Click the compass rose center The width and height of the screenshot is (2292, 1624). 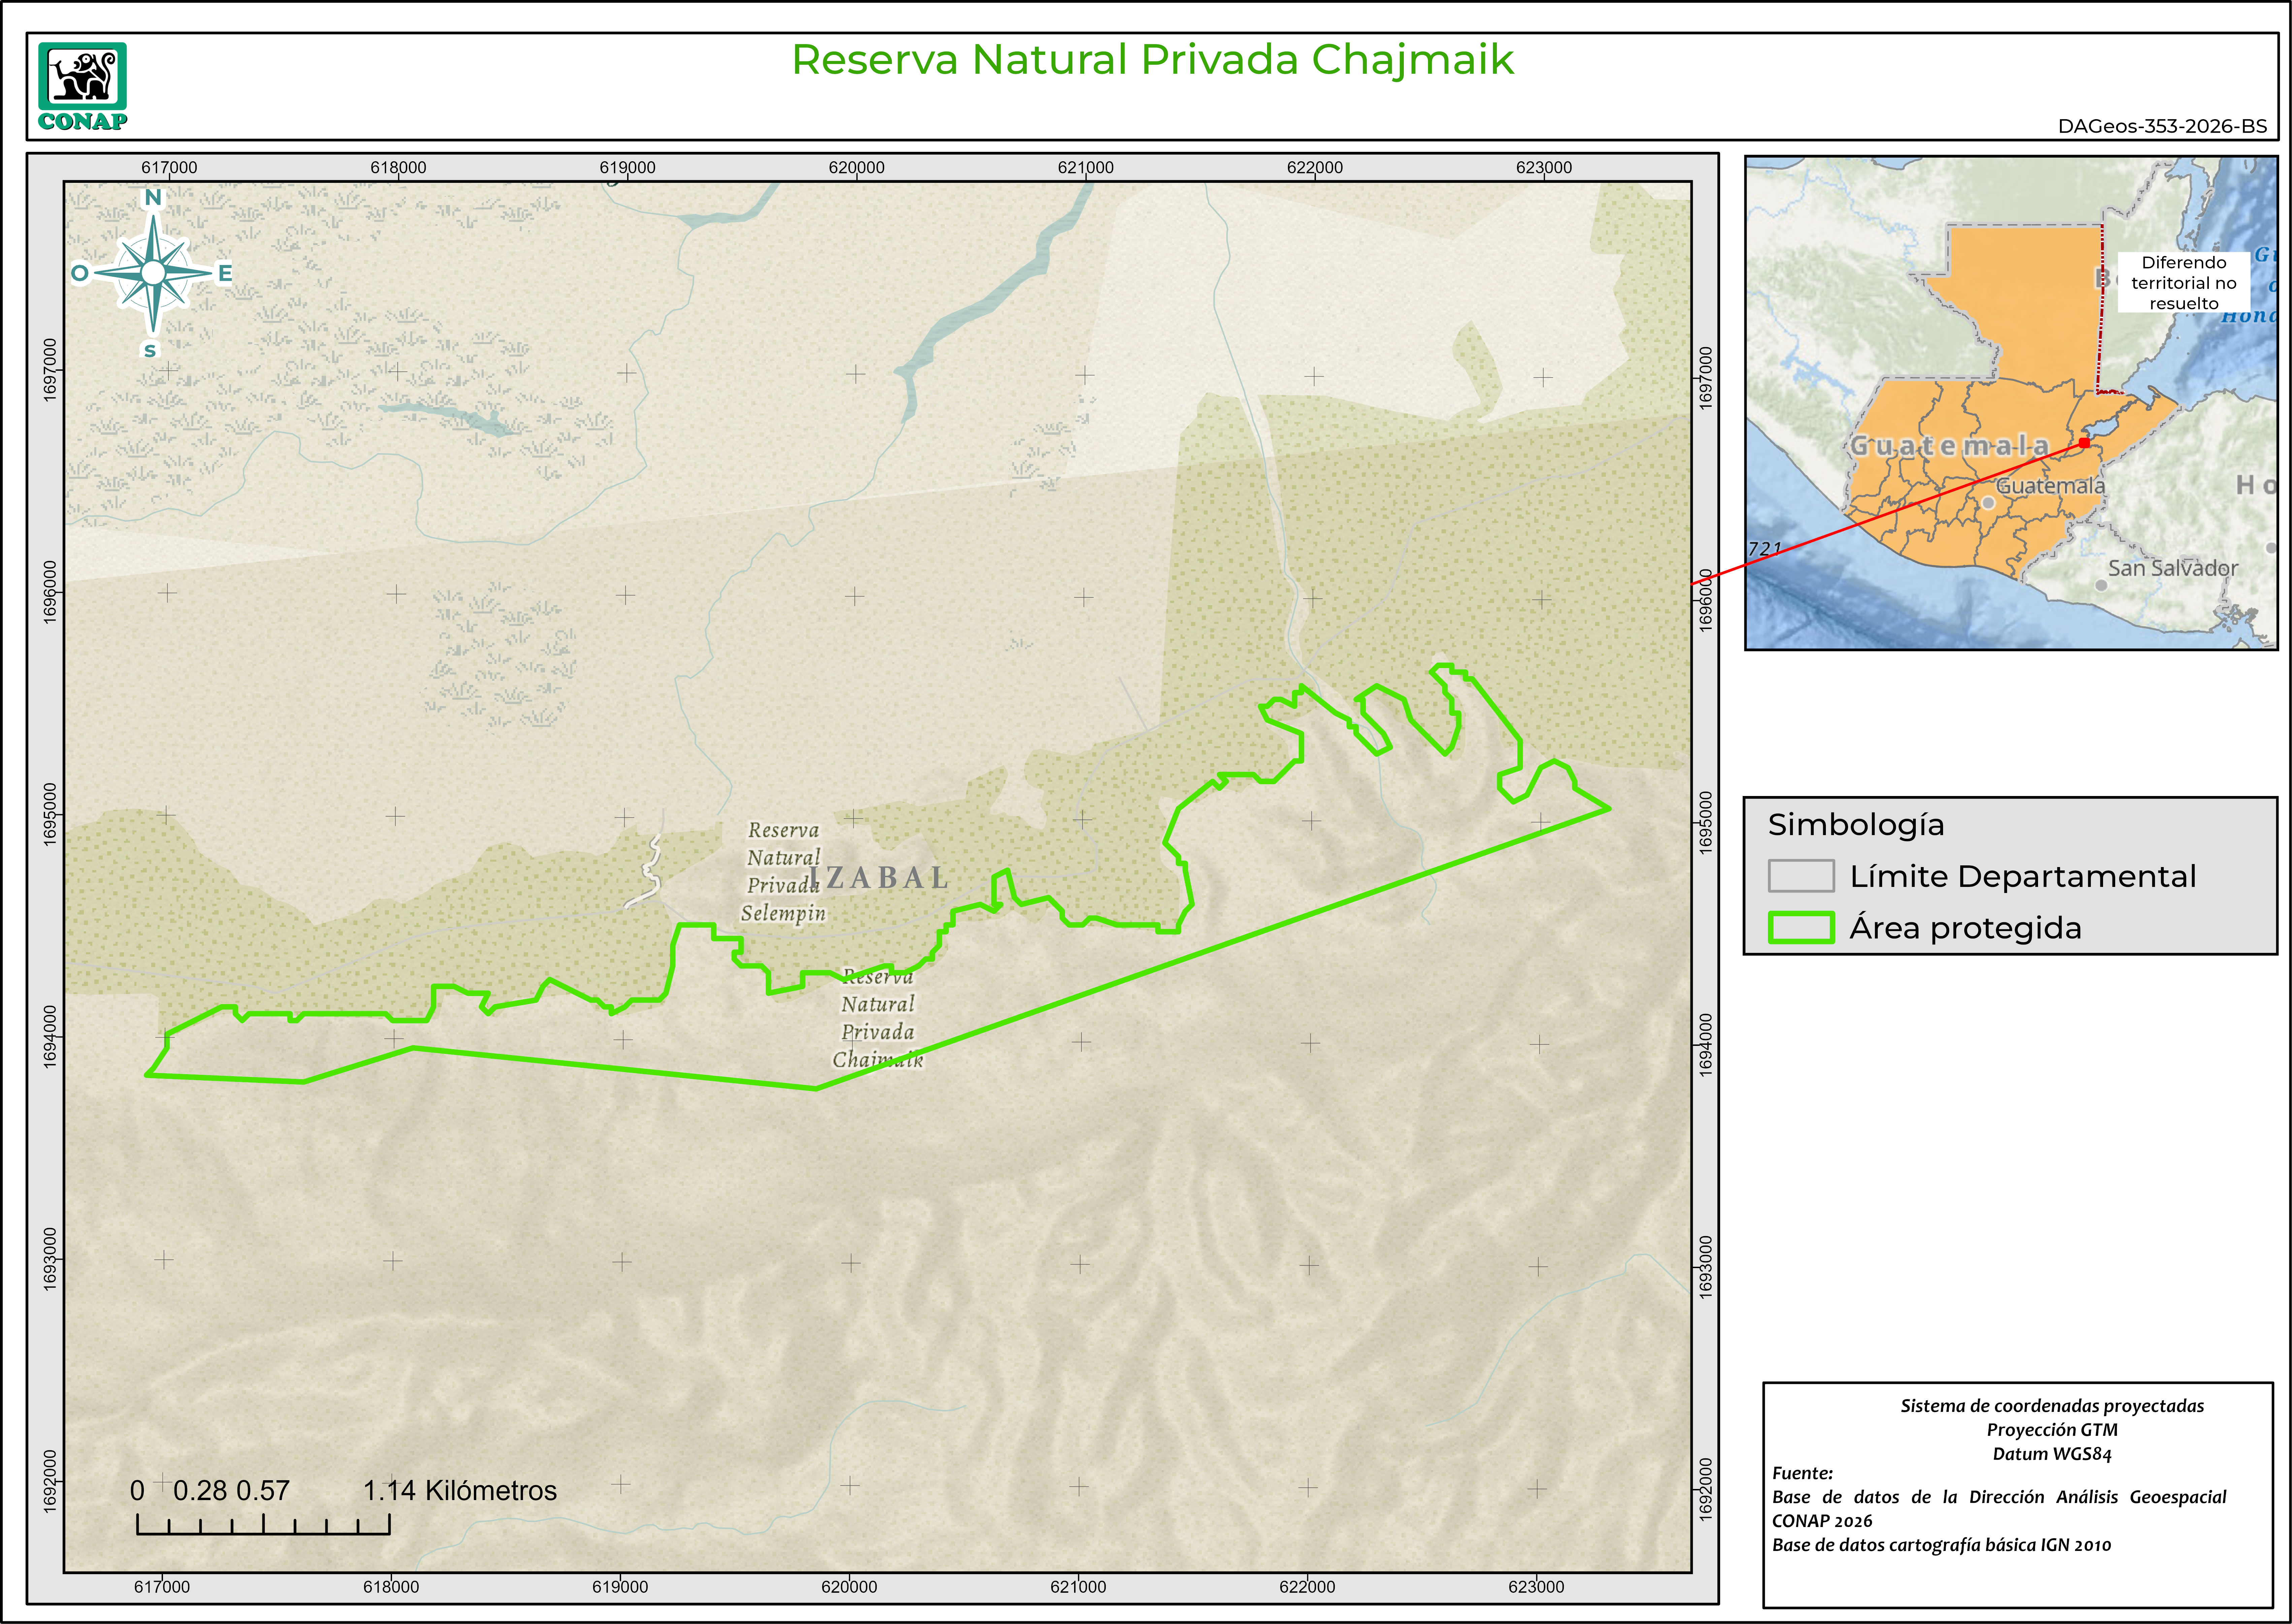[x=153, y=273]
